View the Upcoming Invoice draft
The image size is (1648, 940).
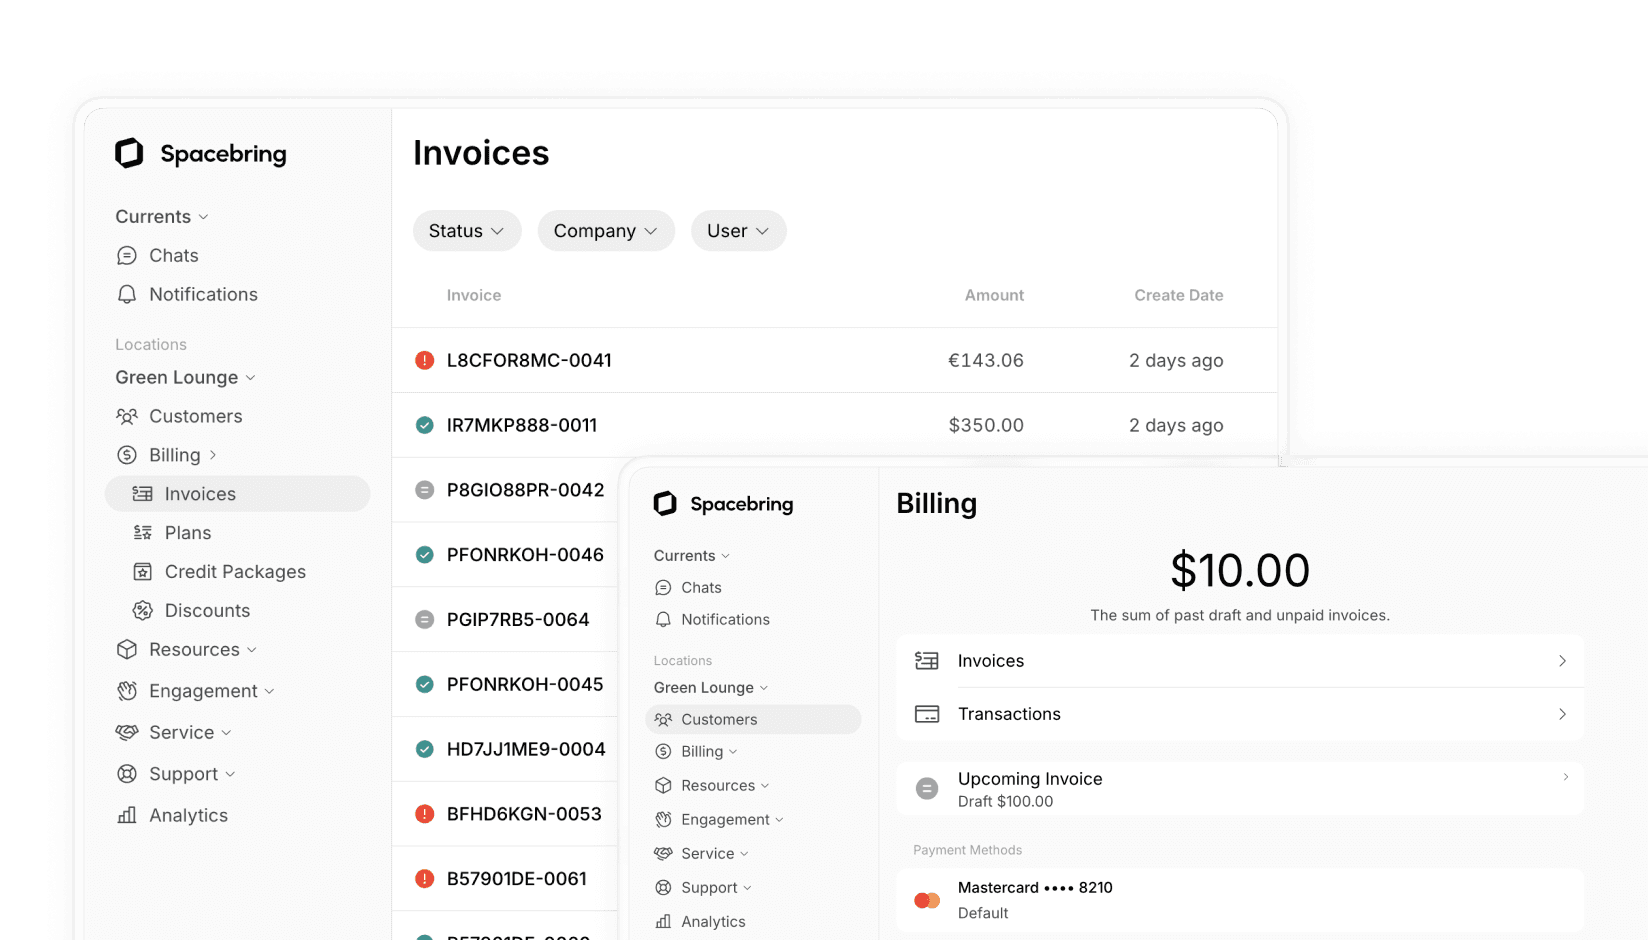point(1030,788)
